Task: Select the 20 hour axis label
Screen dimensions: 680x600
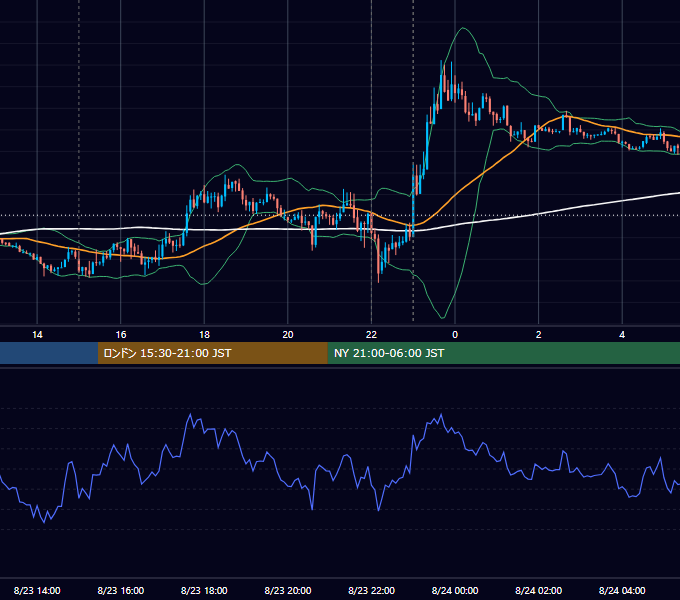Action: tap(288, 335)
